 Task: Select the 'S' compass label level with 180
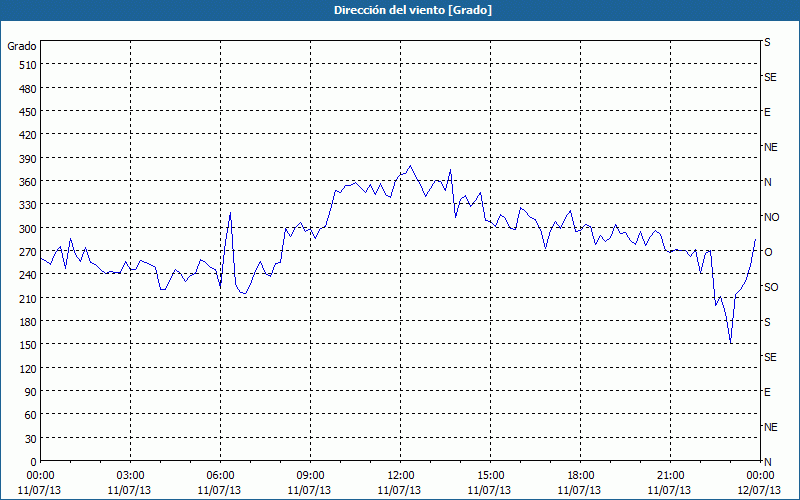767,322
